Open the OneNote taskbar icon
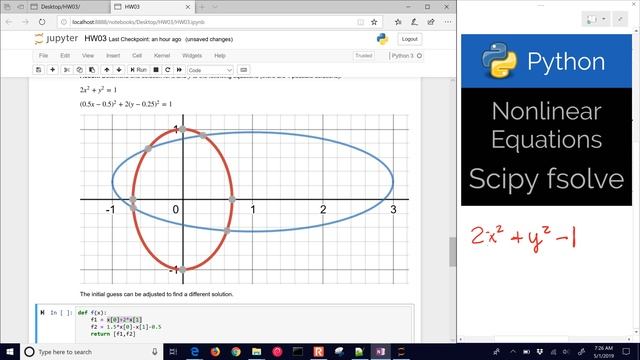Screen dimensions: 640x360 (380, 351)
